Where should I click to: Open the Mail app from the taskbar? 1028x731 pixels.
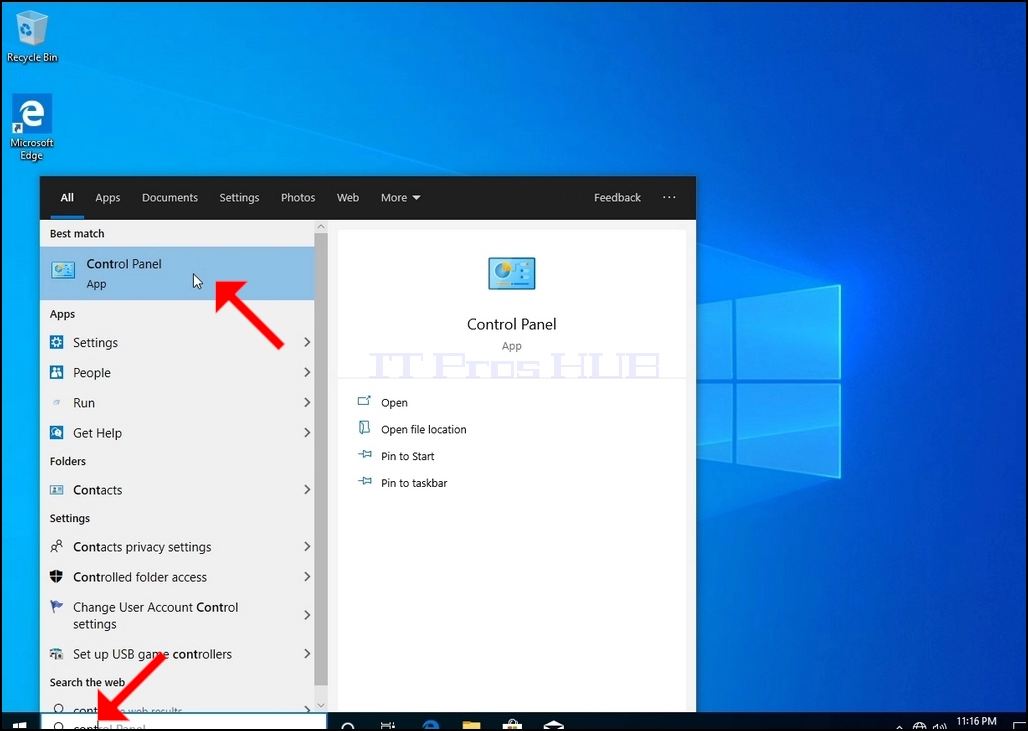[553, 725]
